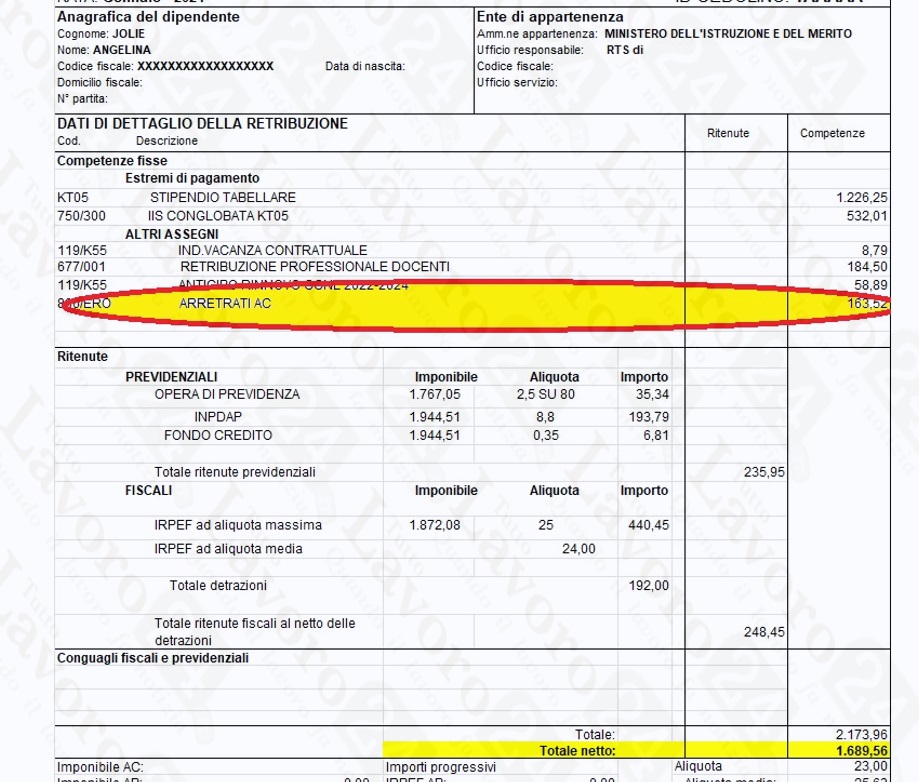
Task: Click the Aliquota value 23,00
Action: 871,766
